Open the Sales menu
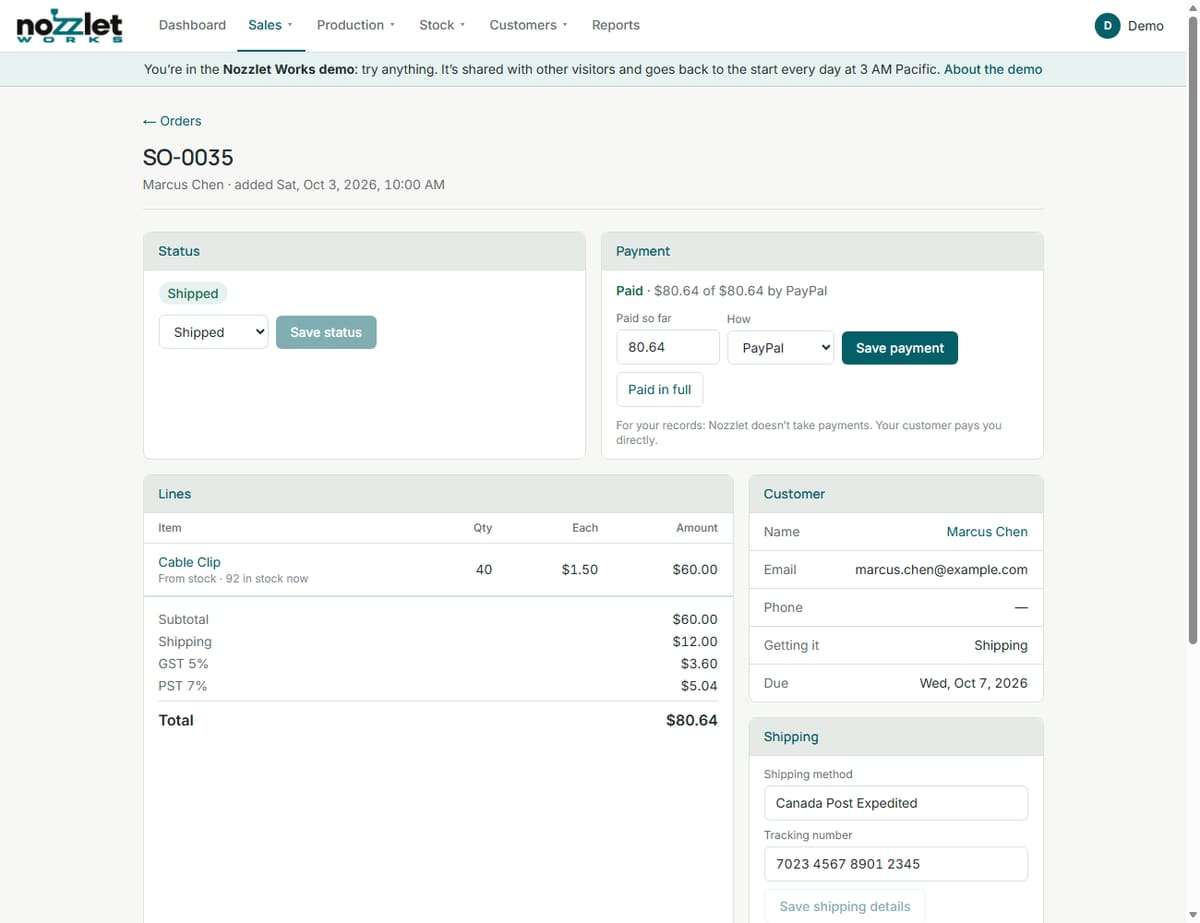 coord(271,25)
